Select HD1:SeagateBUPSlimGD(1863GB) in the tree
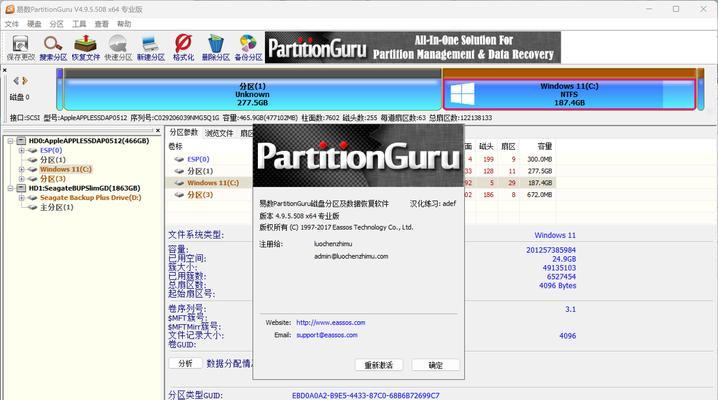 pyautogui.click(x=84, y=188)
